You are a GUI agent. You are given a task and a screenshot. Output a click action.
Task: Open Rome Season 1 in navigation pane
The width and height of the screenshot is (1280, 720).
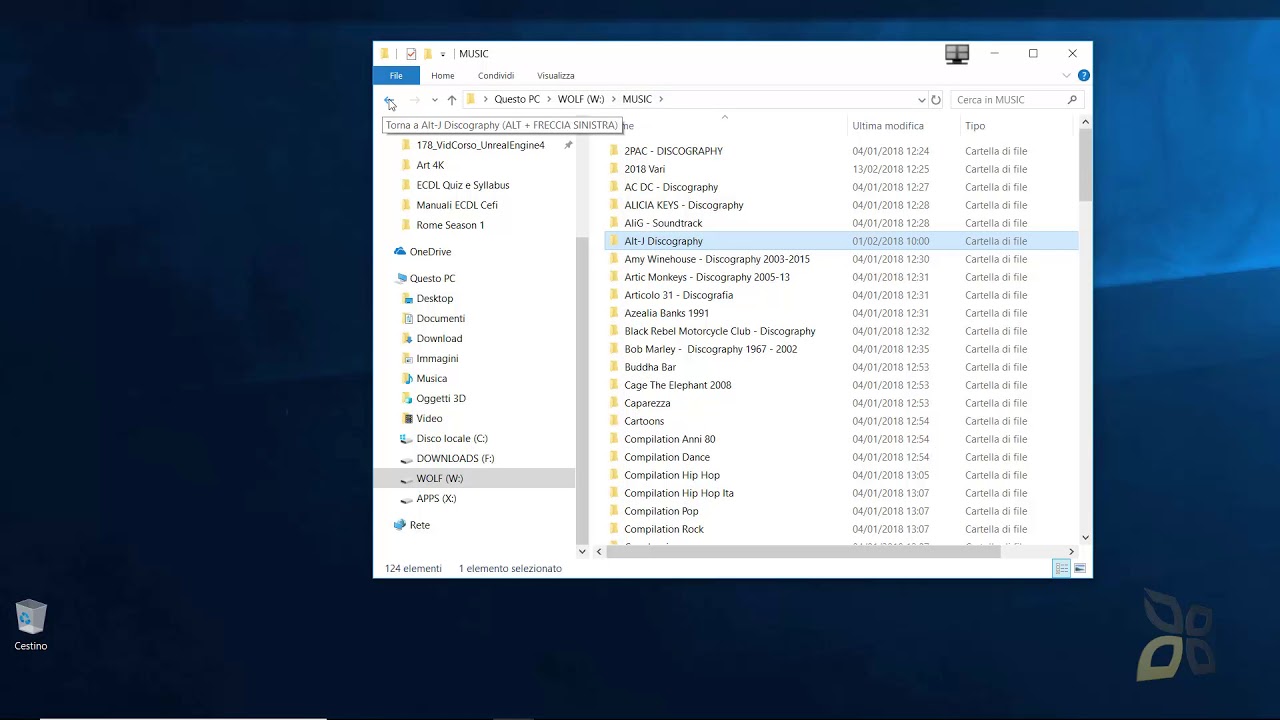[x=450, y=225]
